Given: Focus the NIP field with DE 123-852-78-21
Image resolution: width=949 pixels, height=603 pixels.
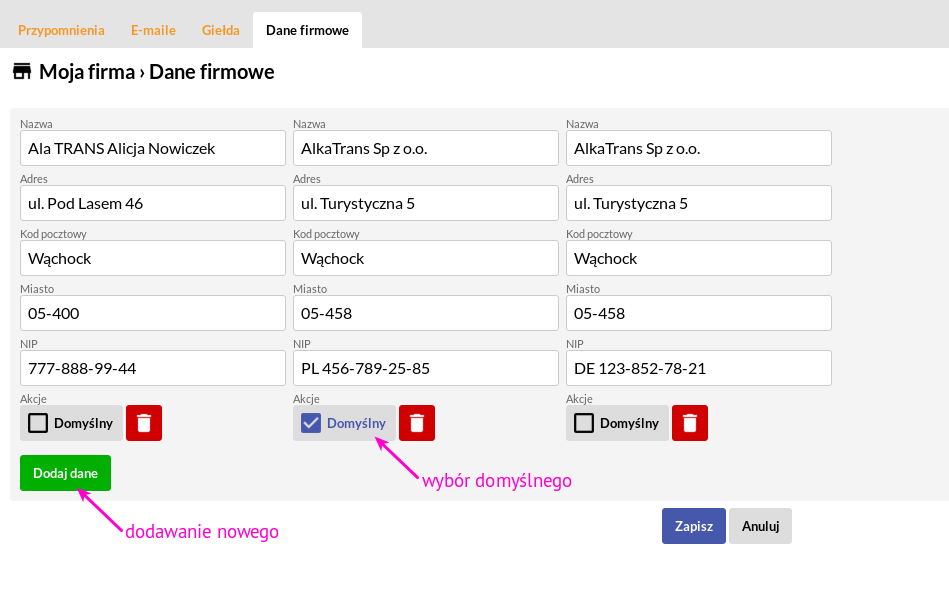Looking at the screenshot, I should tap(698, 368).
